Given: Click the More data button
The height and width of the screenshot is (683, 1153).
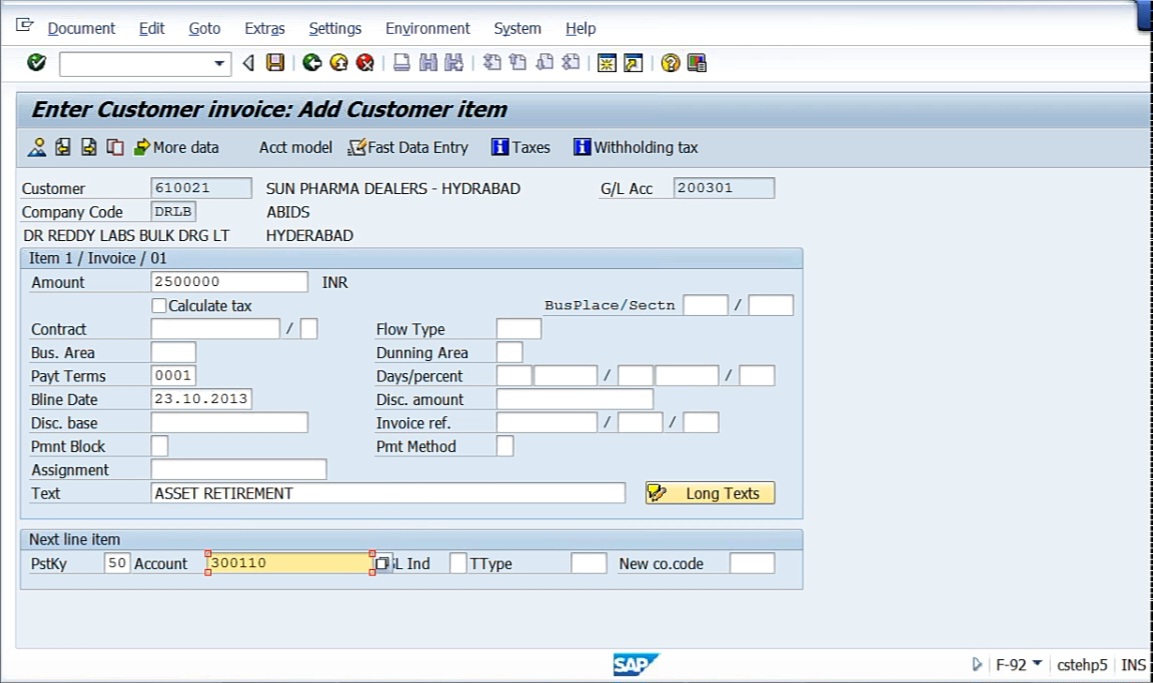Looking at the screenshot, I should 176,148.
